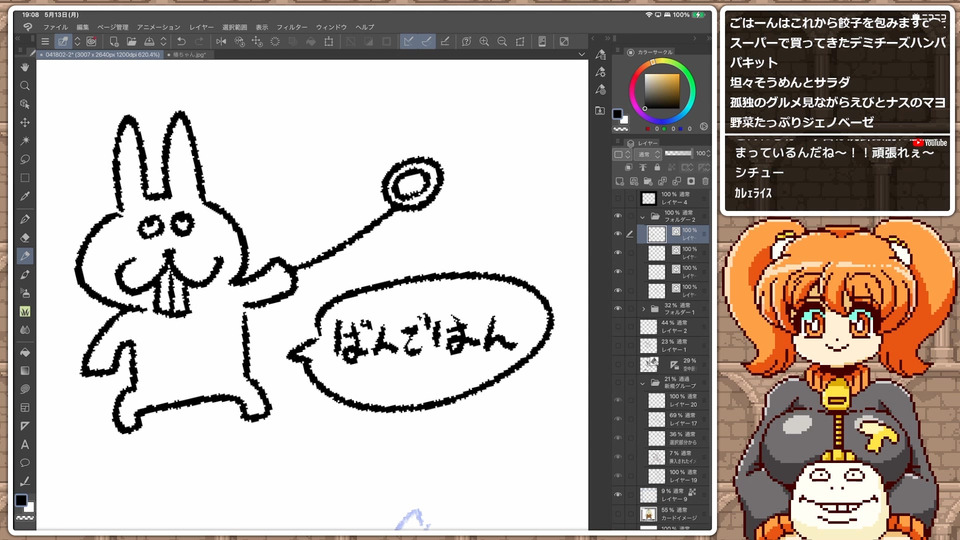Viewport: 960px width, 540px height.
Task: Show the hidden レイヤー 2 layer
Action: coord(618,327)
